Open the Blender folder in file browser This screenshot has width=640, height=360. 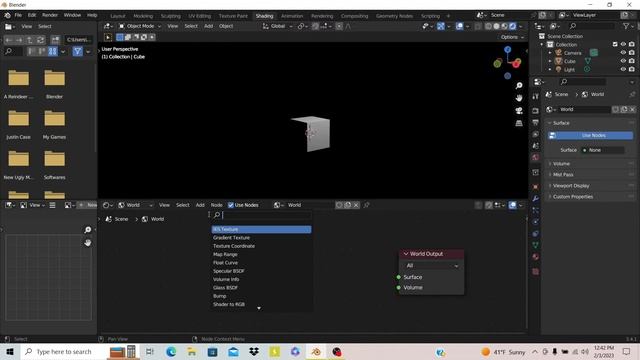click(54, 84)
